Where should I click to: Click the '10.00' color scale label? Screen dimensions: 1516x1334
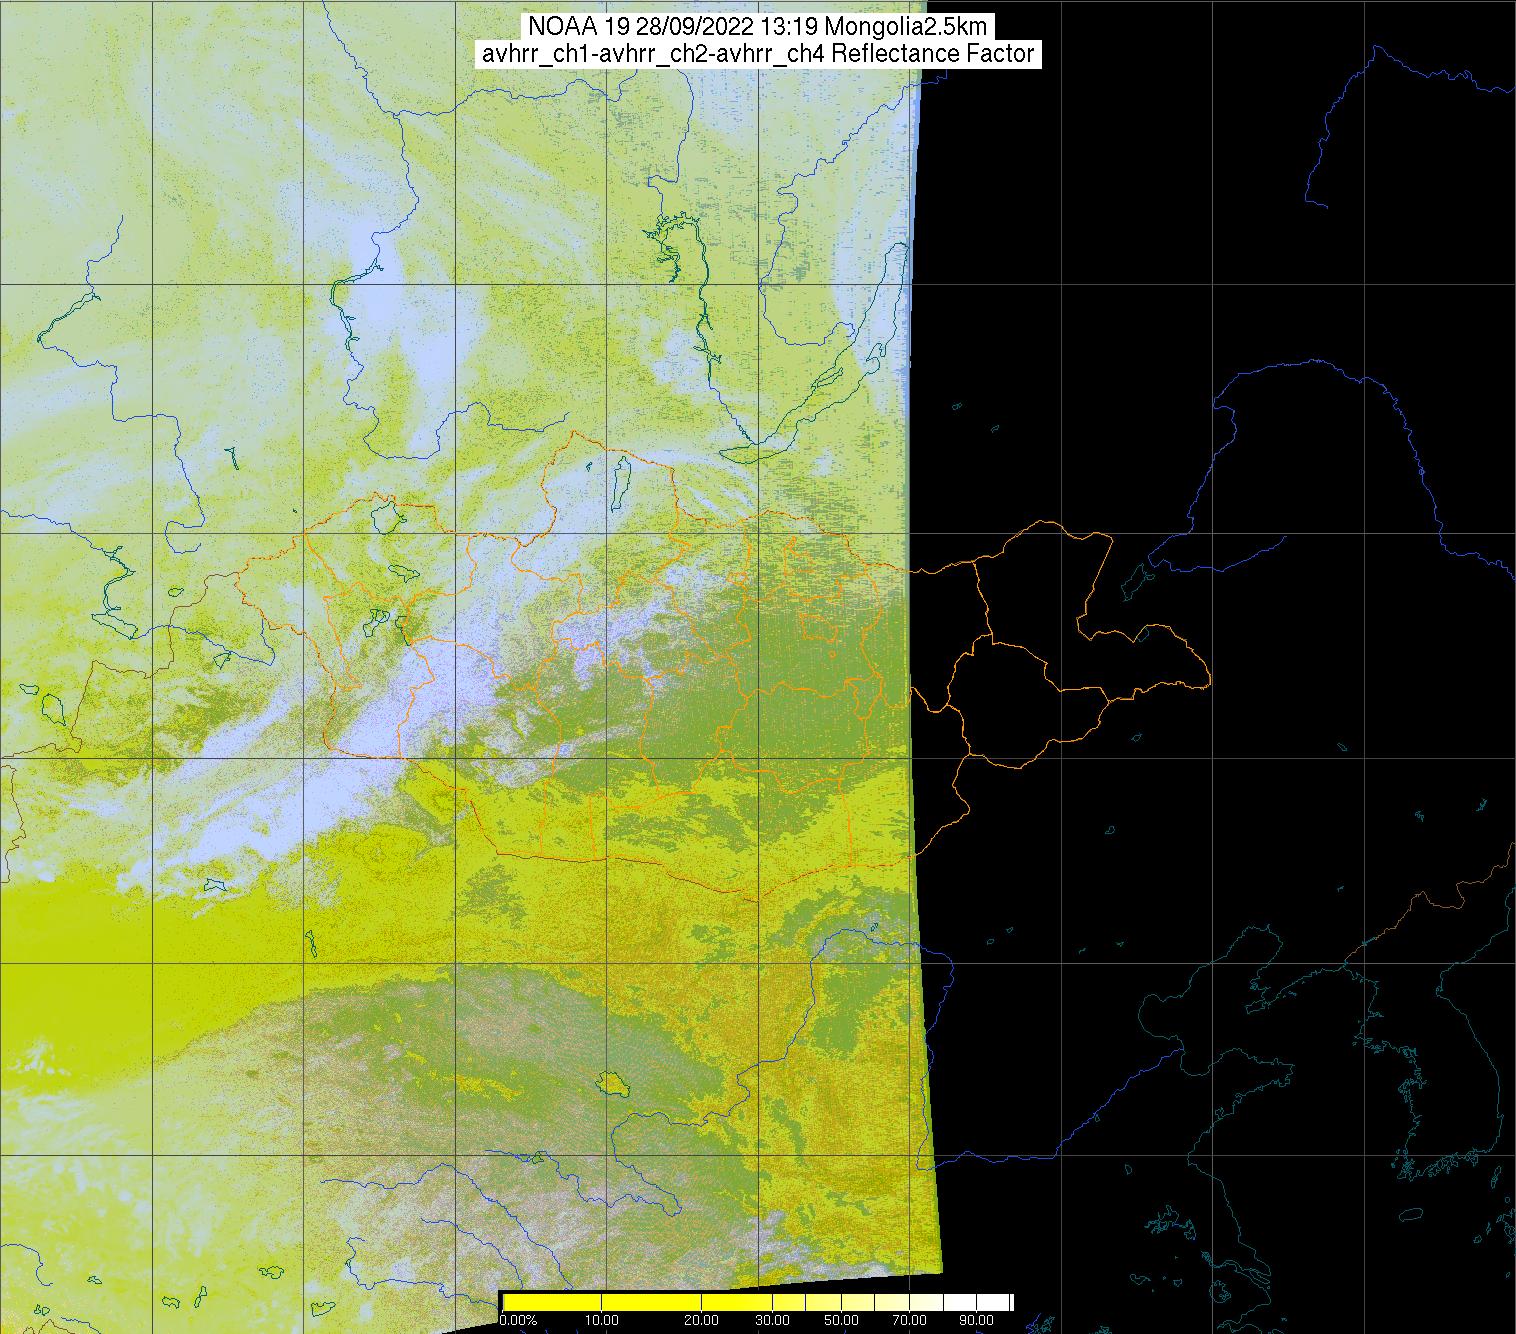[601, 1322]
